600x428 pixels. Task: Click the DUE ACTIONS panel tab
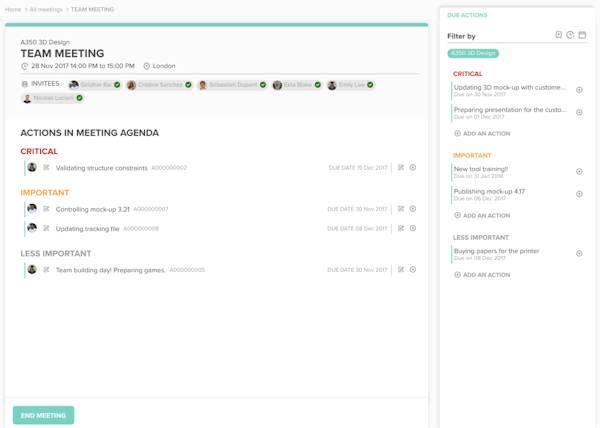coord(467,15)
